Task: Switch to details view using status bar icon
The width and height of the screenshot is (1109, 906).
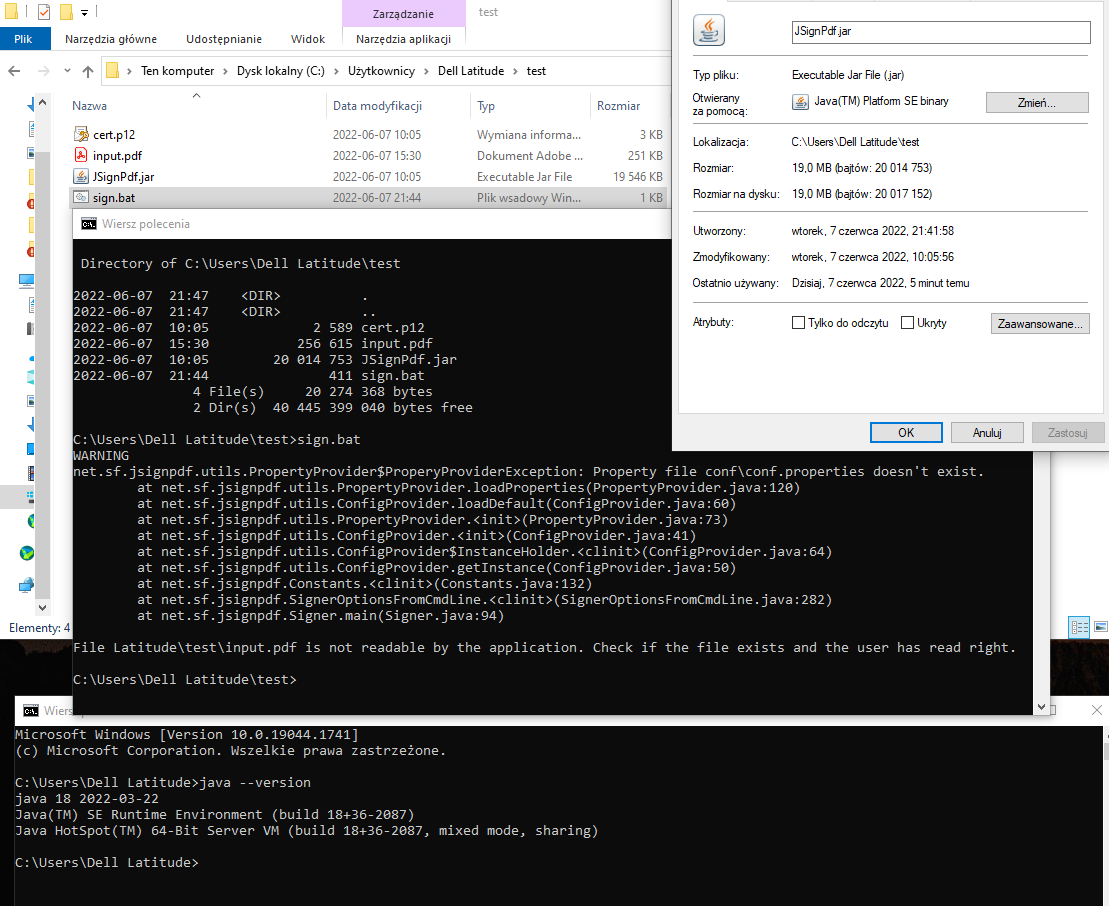Action: coord(1079,627)
